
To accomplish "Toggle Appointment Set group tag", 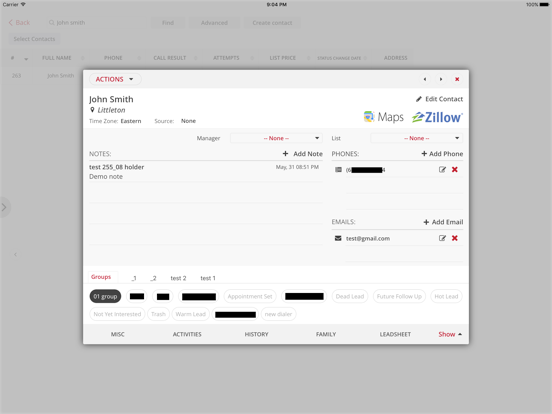I will tap(250, 296).
